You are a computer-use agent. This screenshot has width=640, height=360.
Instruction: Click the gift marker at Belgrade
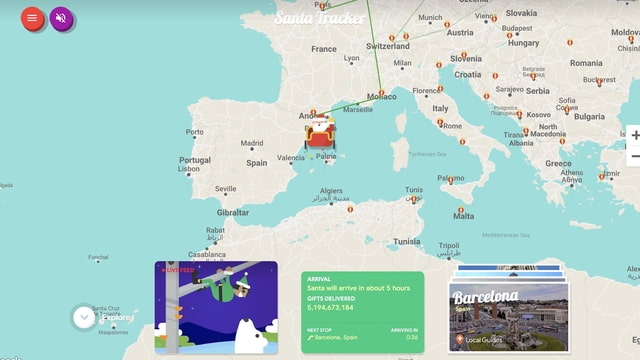[x=533, y=76]
